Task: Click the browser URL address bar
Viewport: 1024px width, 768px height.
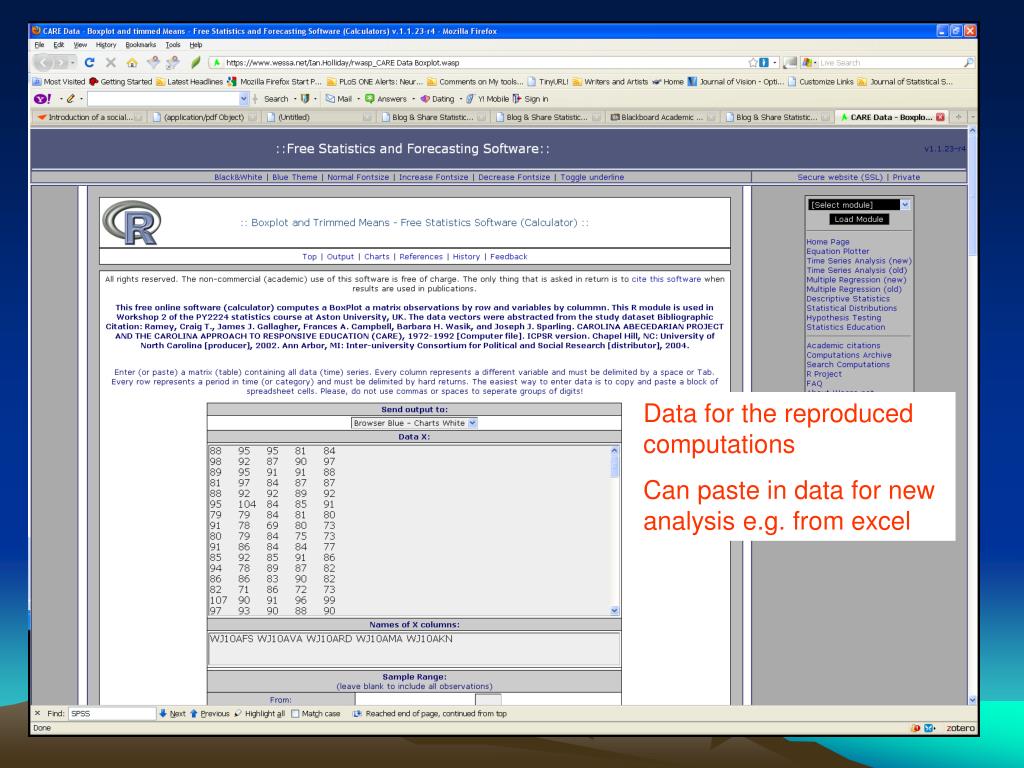Action: [485, 63]
